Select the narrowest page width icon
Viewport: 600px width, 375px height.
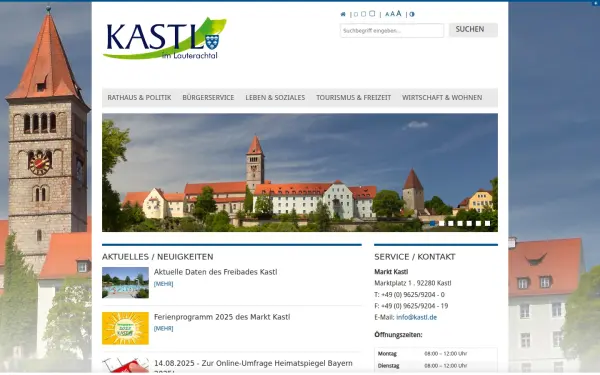point(355,14)
